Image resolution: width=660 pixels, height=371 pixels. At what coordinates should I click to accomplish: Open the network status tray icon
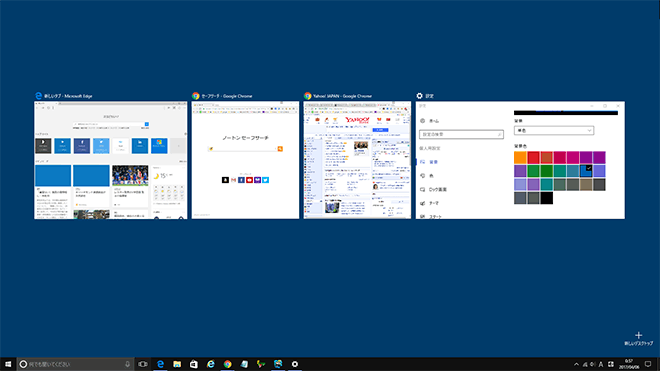(x=585, y=364)
